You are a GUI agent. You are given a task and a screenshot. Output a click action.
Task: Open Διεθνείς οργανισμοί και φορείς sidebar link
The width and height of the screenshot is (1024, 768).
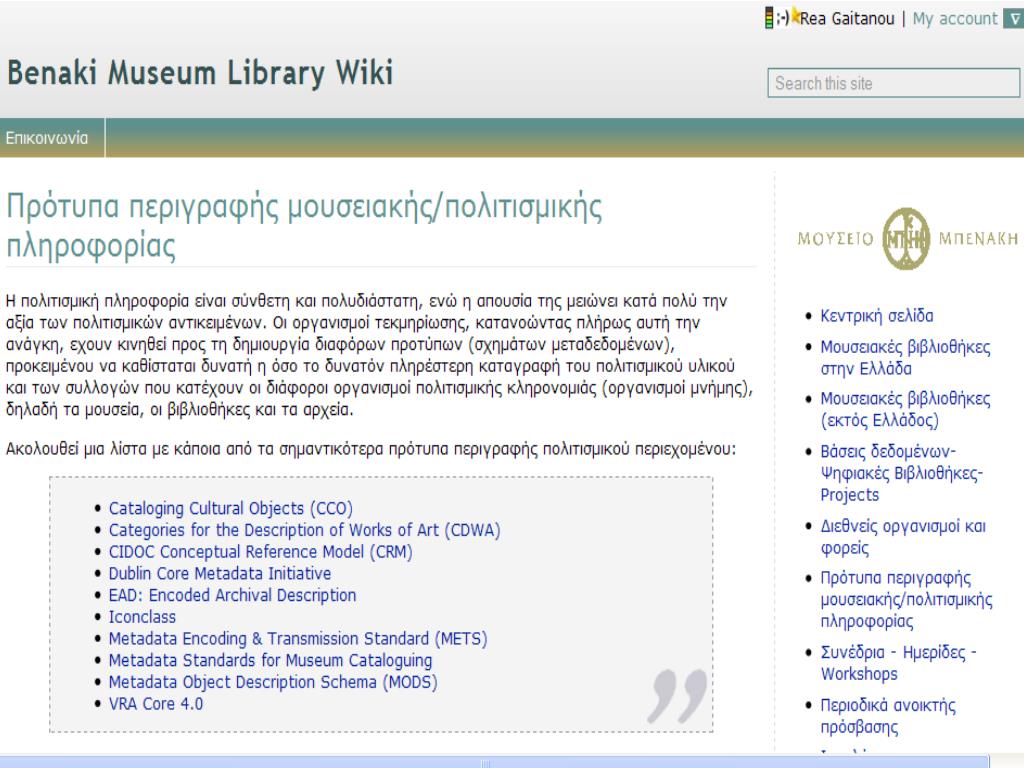point(903,537)
